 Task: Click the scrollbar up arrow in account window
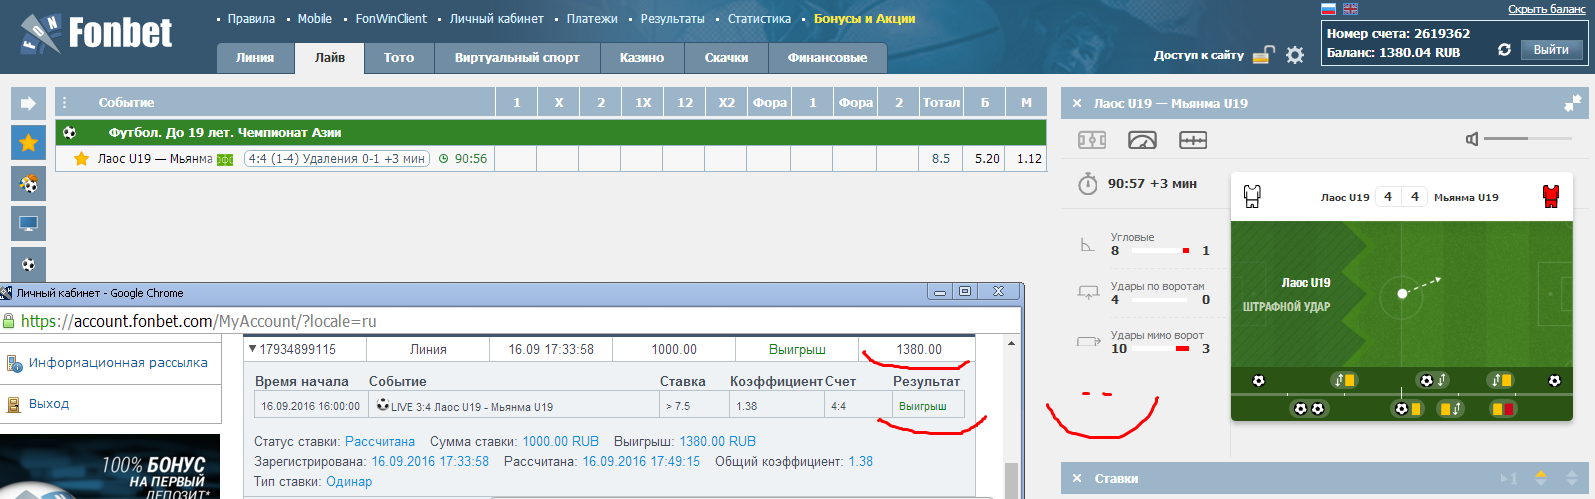(1011, 343)
